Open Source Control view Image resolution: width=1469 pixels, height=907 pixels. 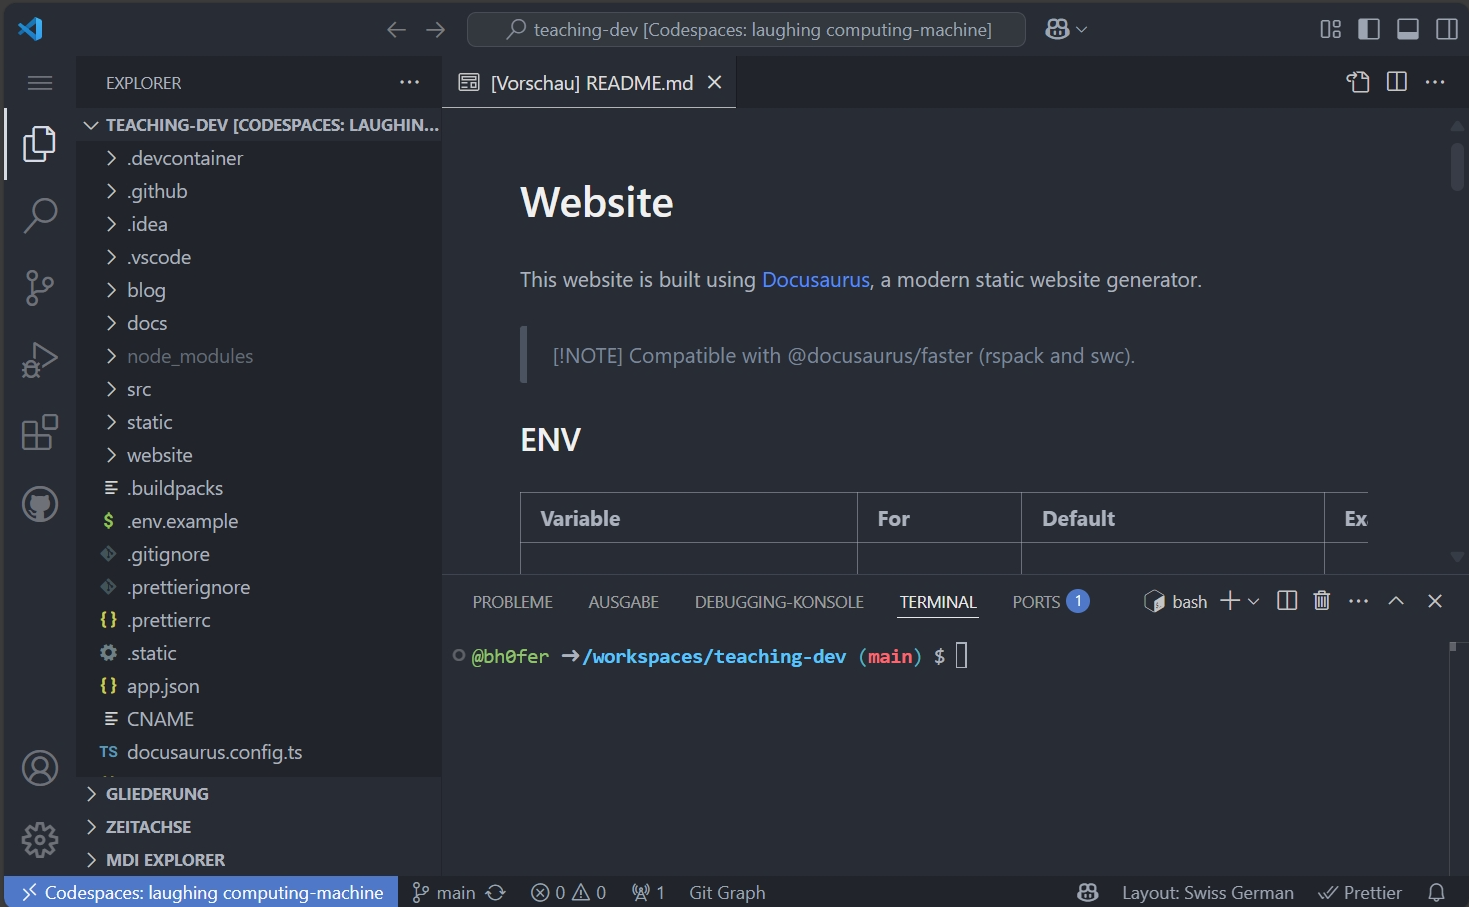(40, 288)
